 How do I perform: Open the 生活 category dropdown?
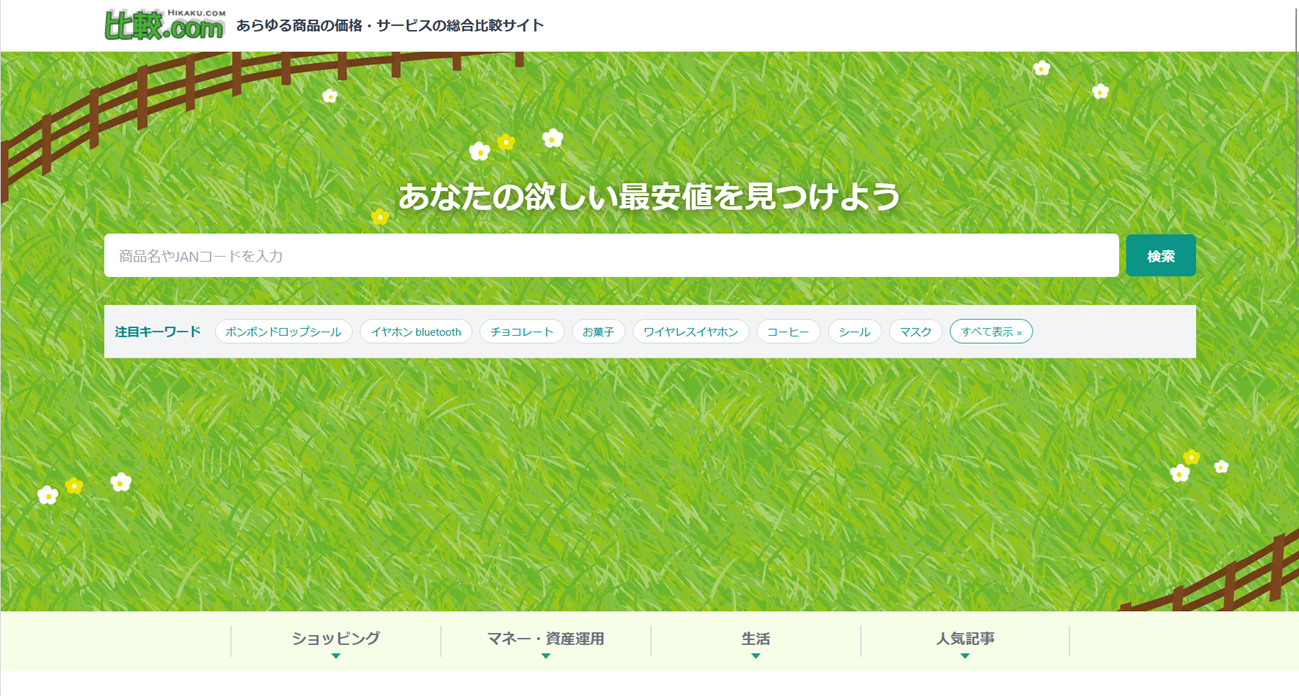click(x=755, y=640)
